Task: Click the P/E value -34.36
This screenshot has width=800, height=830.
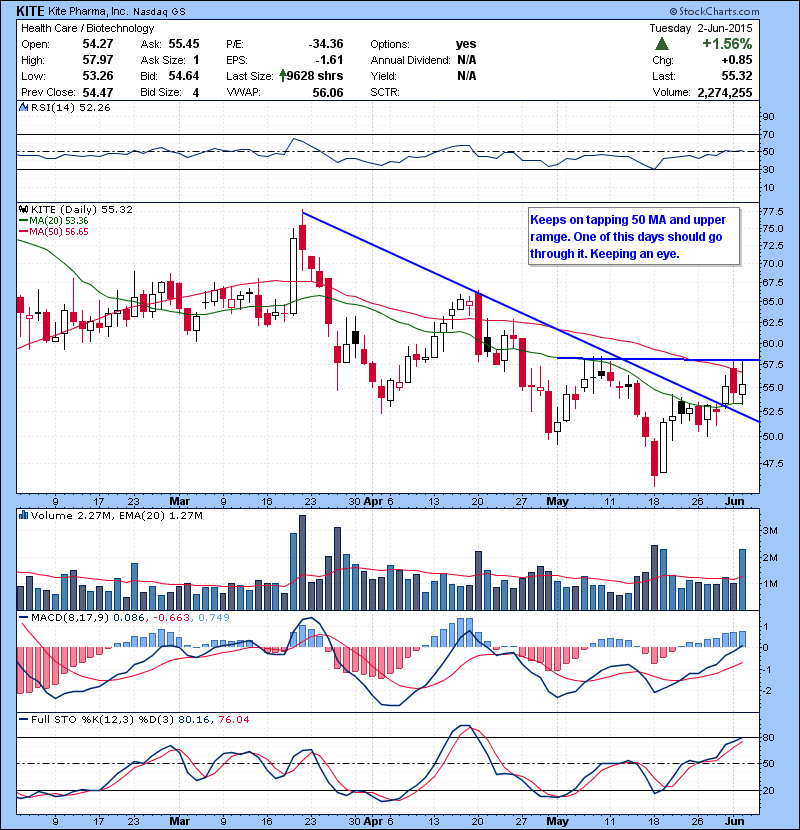Action: coord(326,44)
